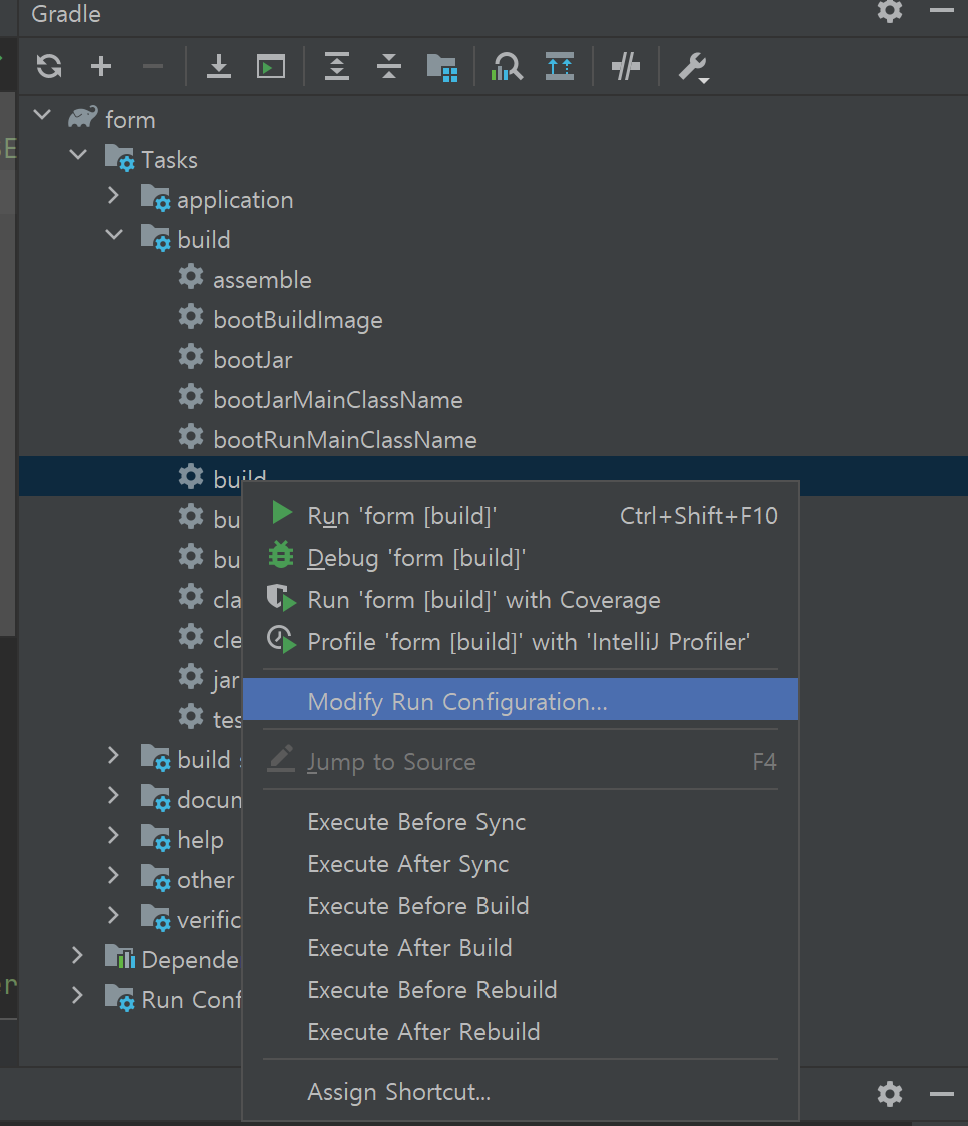Viewport: 968px width, 1126px height.
Task: Click the Coverage shield icon
Action: click(x=281, y=597)
